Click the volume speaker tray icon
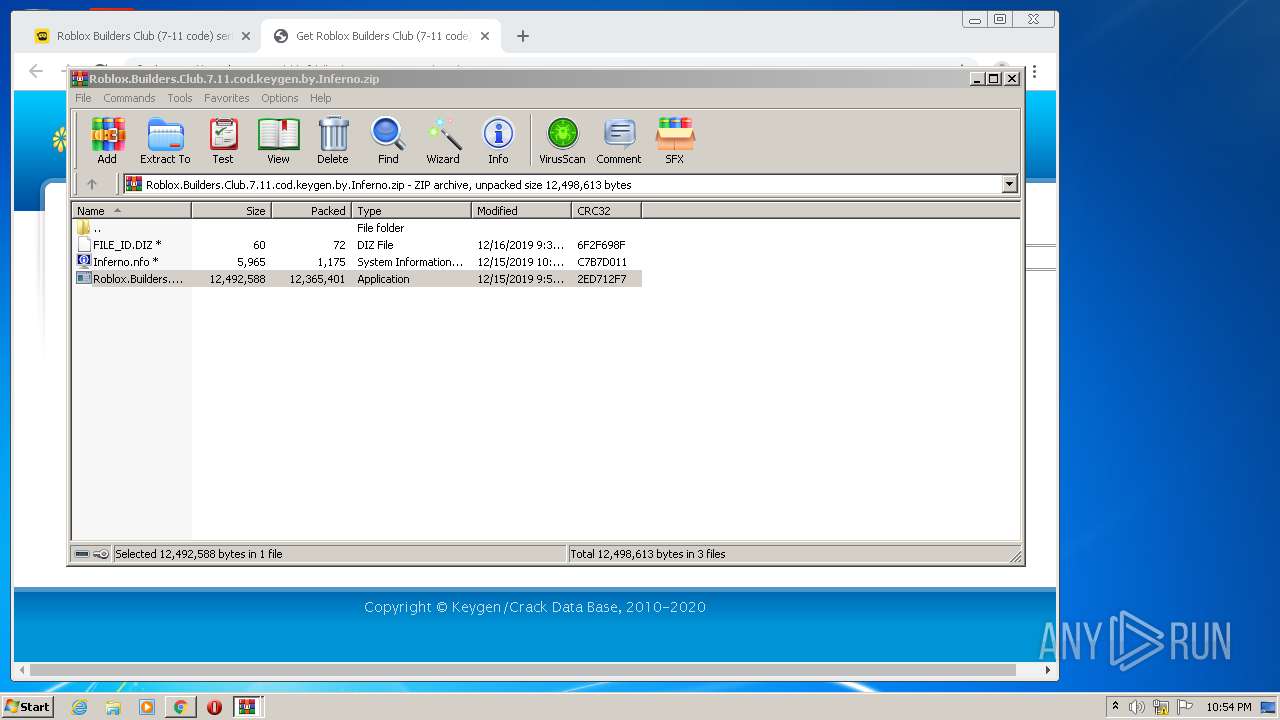The height and width of the screenshot is (720, 1280). pyautogui.click(x=1137, y=707)
